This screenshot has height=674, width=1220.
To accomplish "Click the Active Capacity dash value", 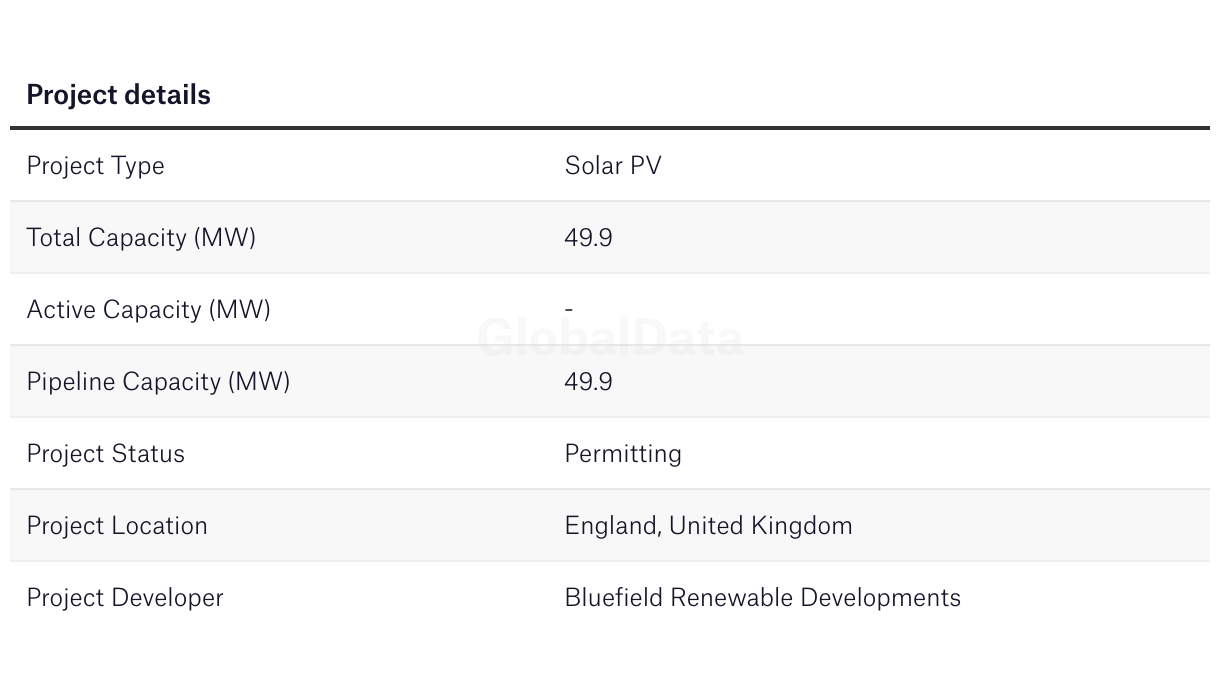I will [x=569, y=310].
